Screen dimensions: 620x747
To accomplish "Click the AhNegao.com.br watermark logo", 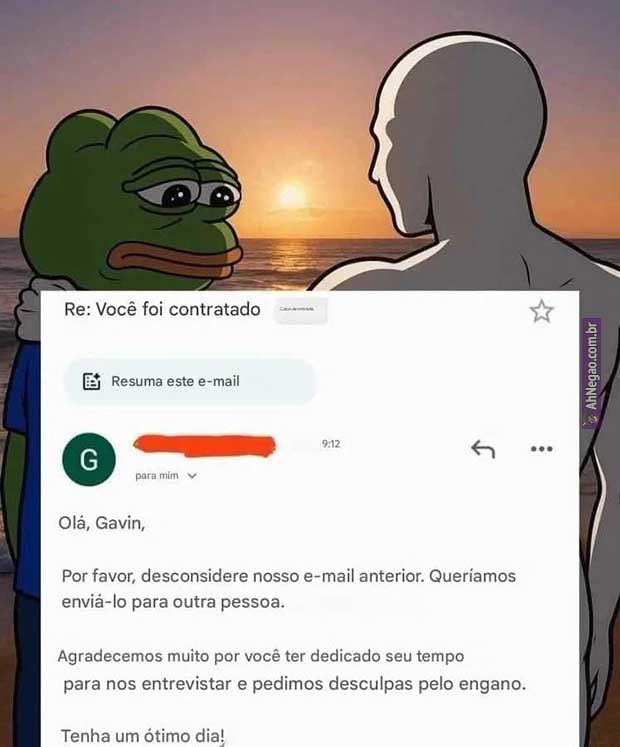I will 592,374.
